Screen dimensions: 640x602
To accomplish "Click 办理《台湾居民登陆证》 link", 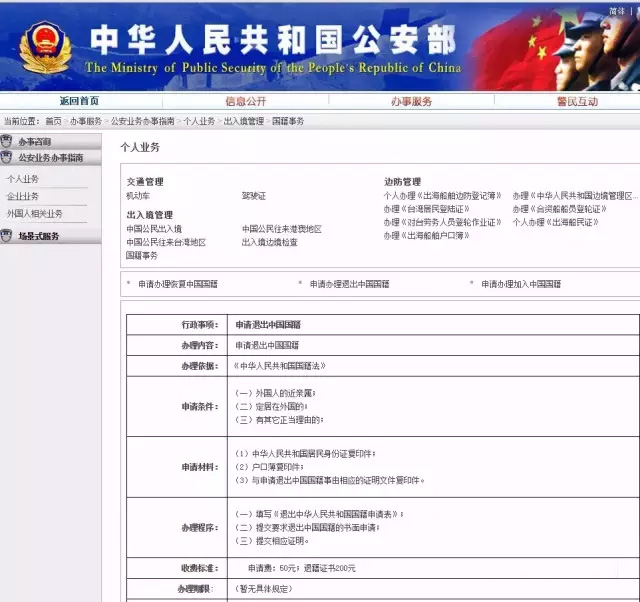I will point(426,209).
